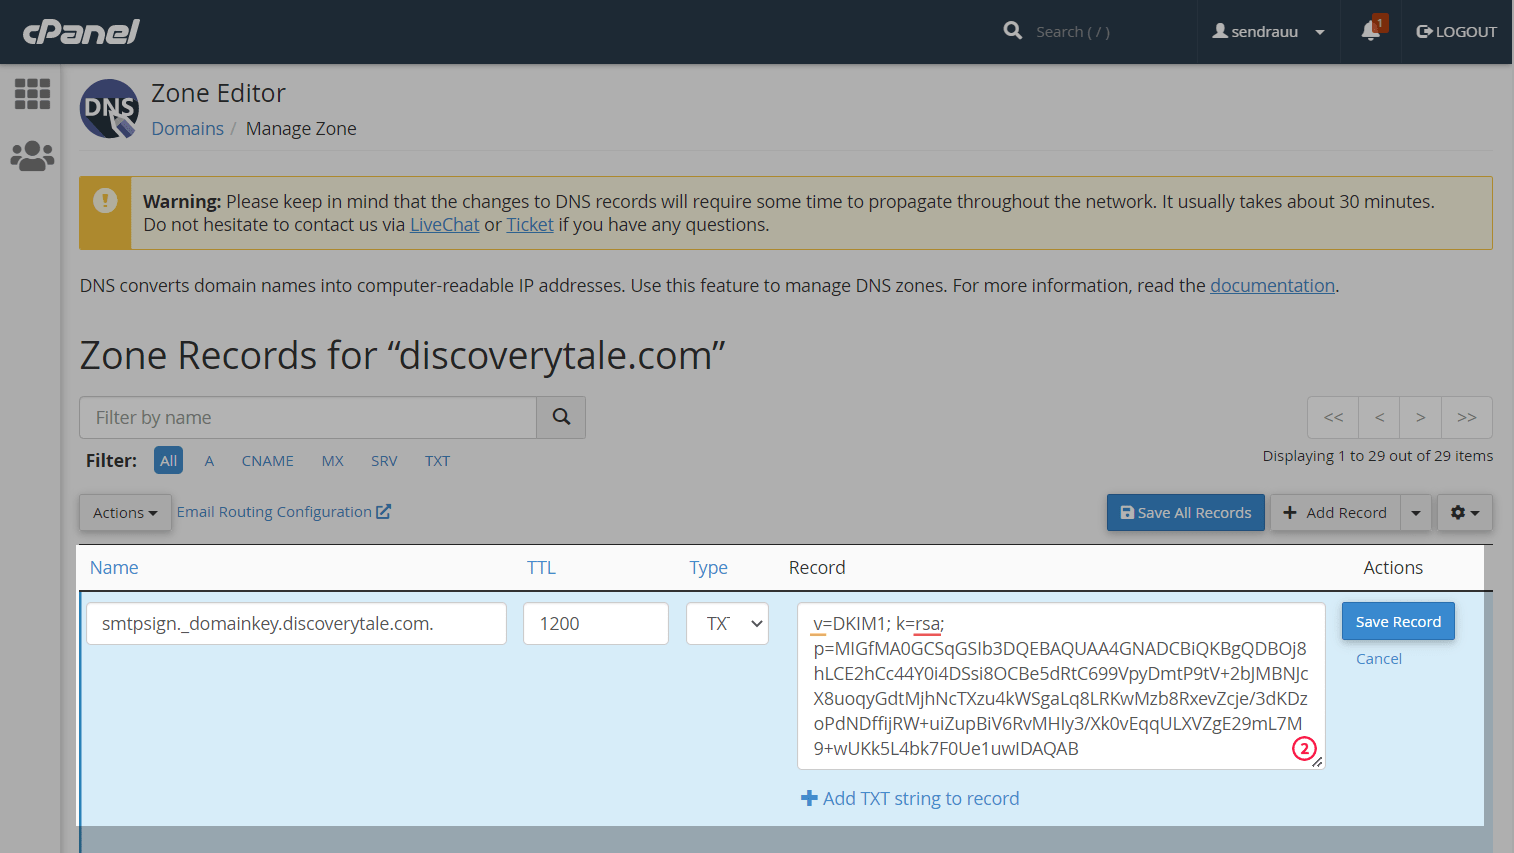1514x853 pixels.
Task: Go to the next page of records
Action: click(x=1420, y=417)
